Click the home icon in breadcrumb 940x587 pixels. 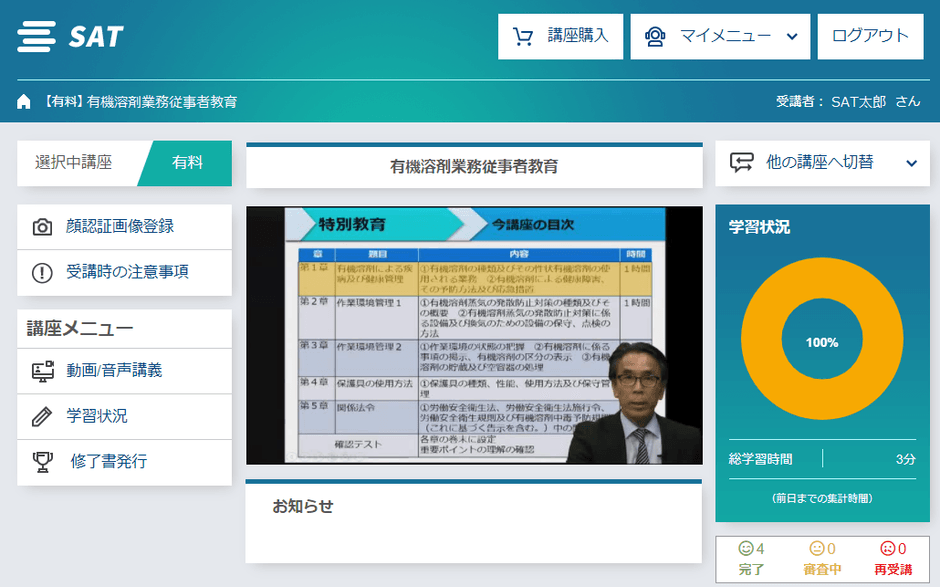tap(24, 102)
